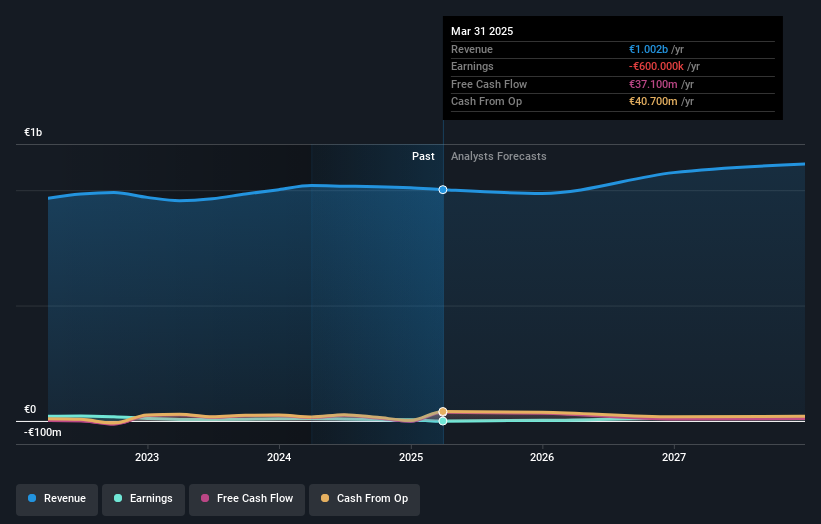Click the teal Earnings legend dot

118,498
